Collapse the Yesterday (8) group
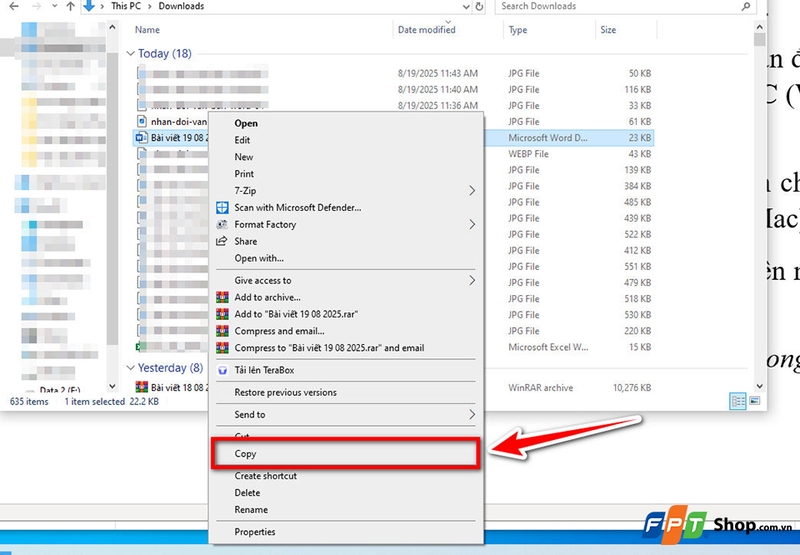 pos(131,367)
